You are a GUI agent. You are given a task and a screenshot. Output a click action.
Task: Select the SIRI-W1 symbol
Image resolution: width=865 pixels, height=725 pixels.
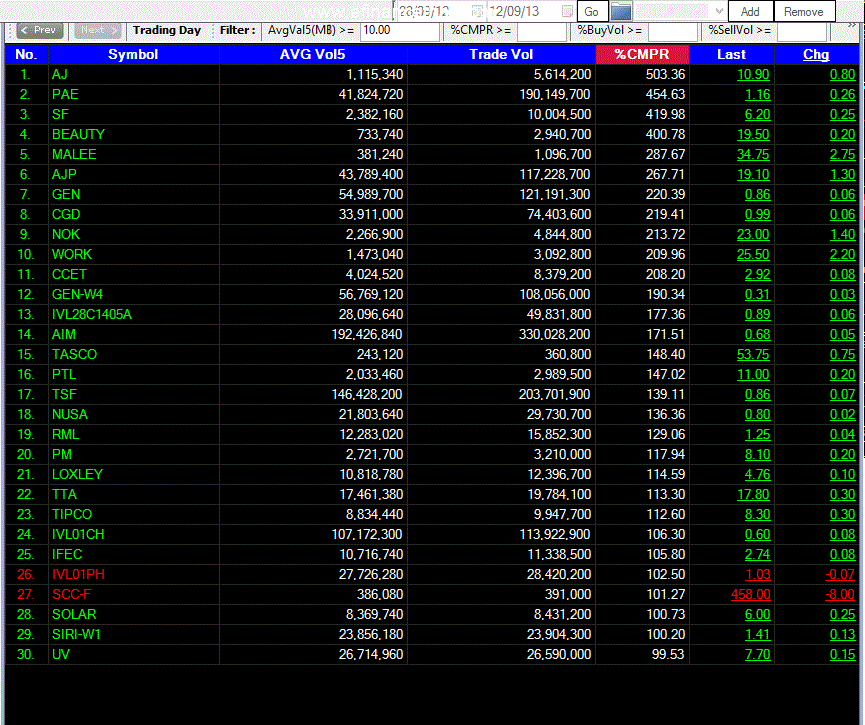coord(76,635)
